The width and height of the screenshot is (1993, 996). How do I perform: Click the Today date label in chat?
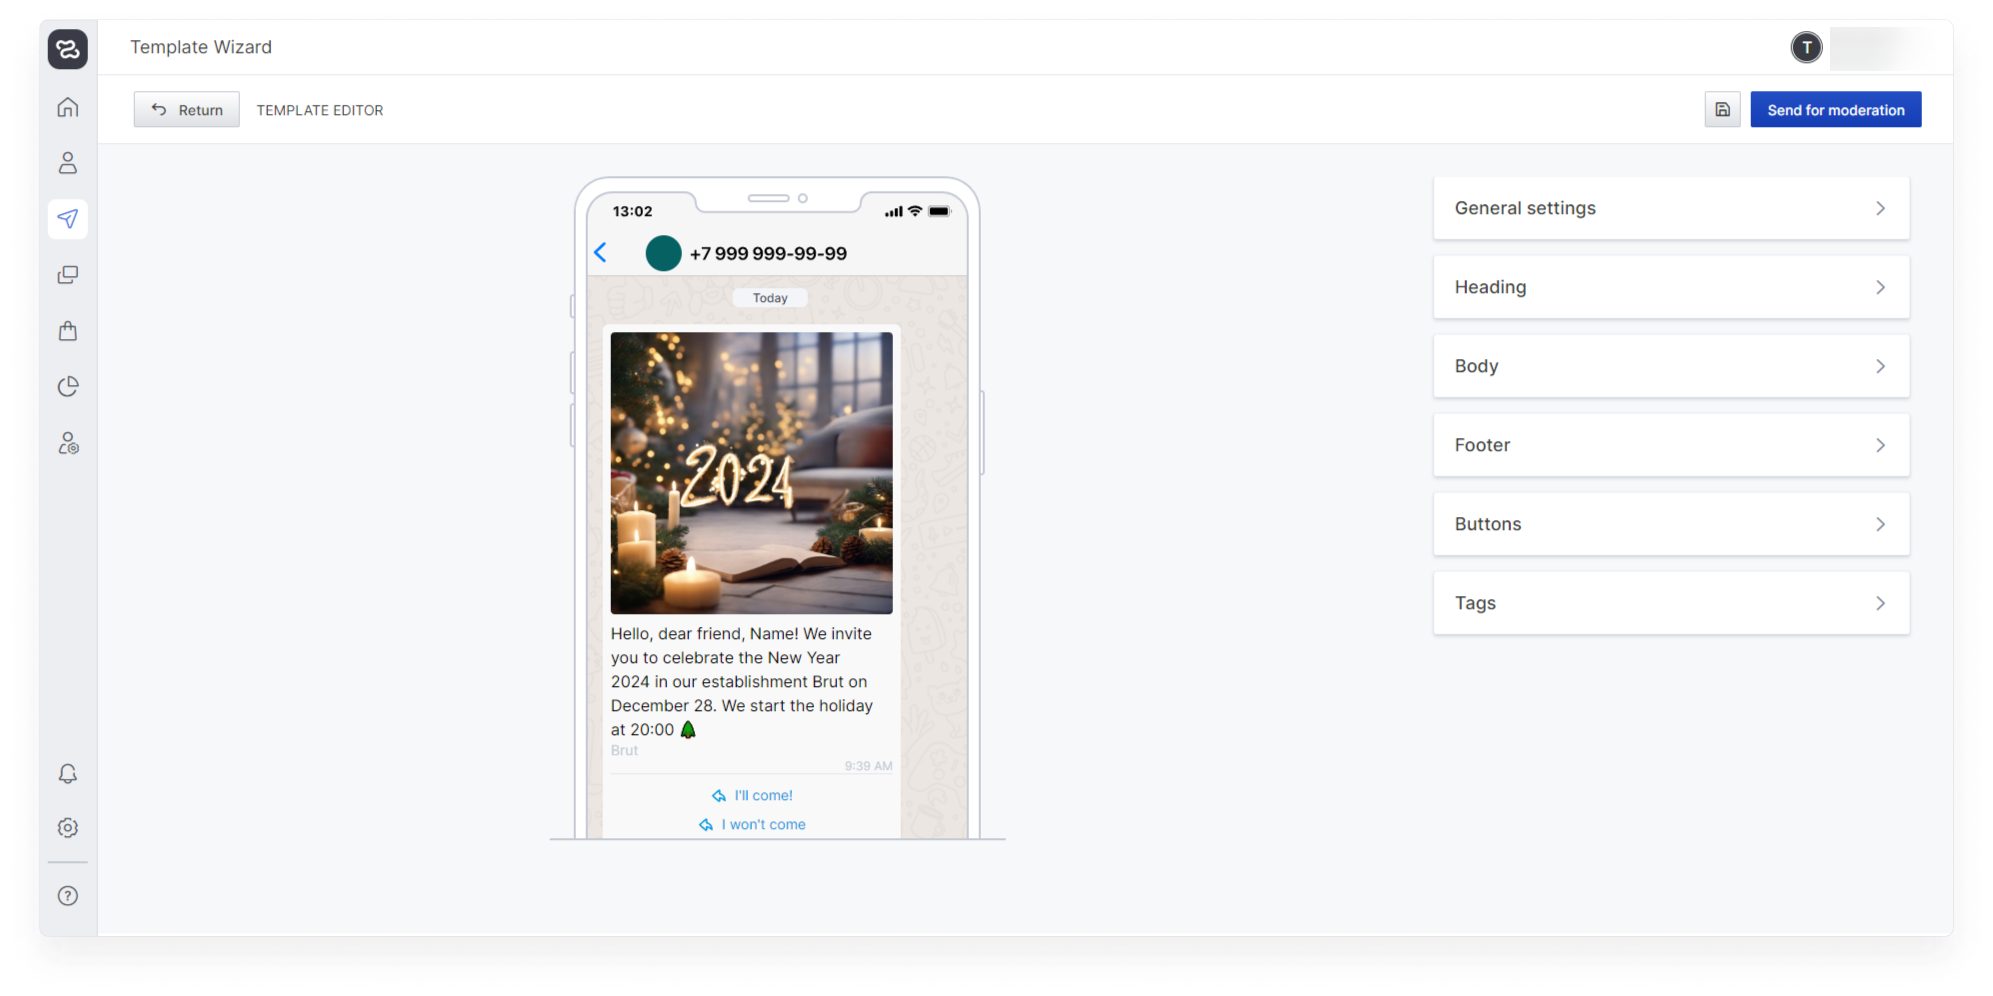pyautogui.click(x=770, y=298)
